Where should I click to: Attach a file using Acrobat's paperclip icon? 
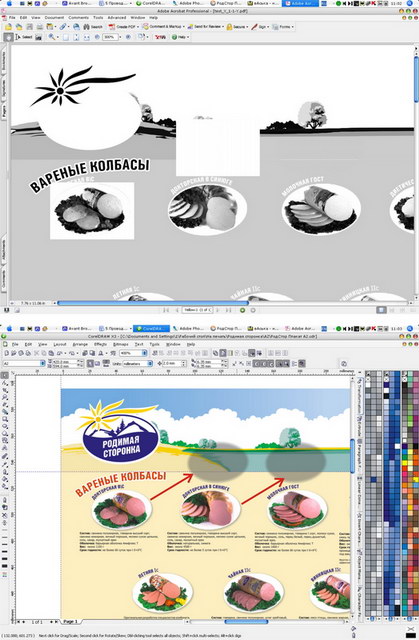(x=63, y=27)
